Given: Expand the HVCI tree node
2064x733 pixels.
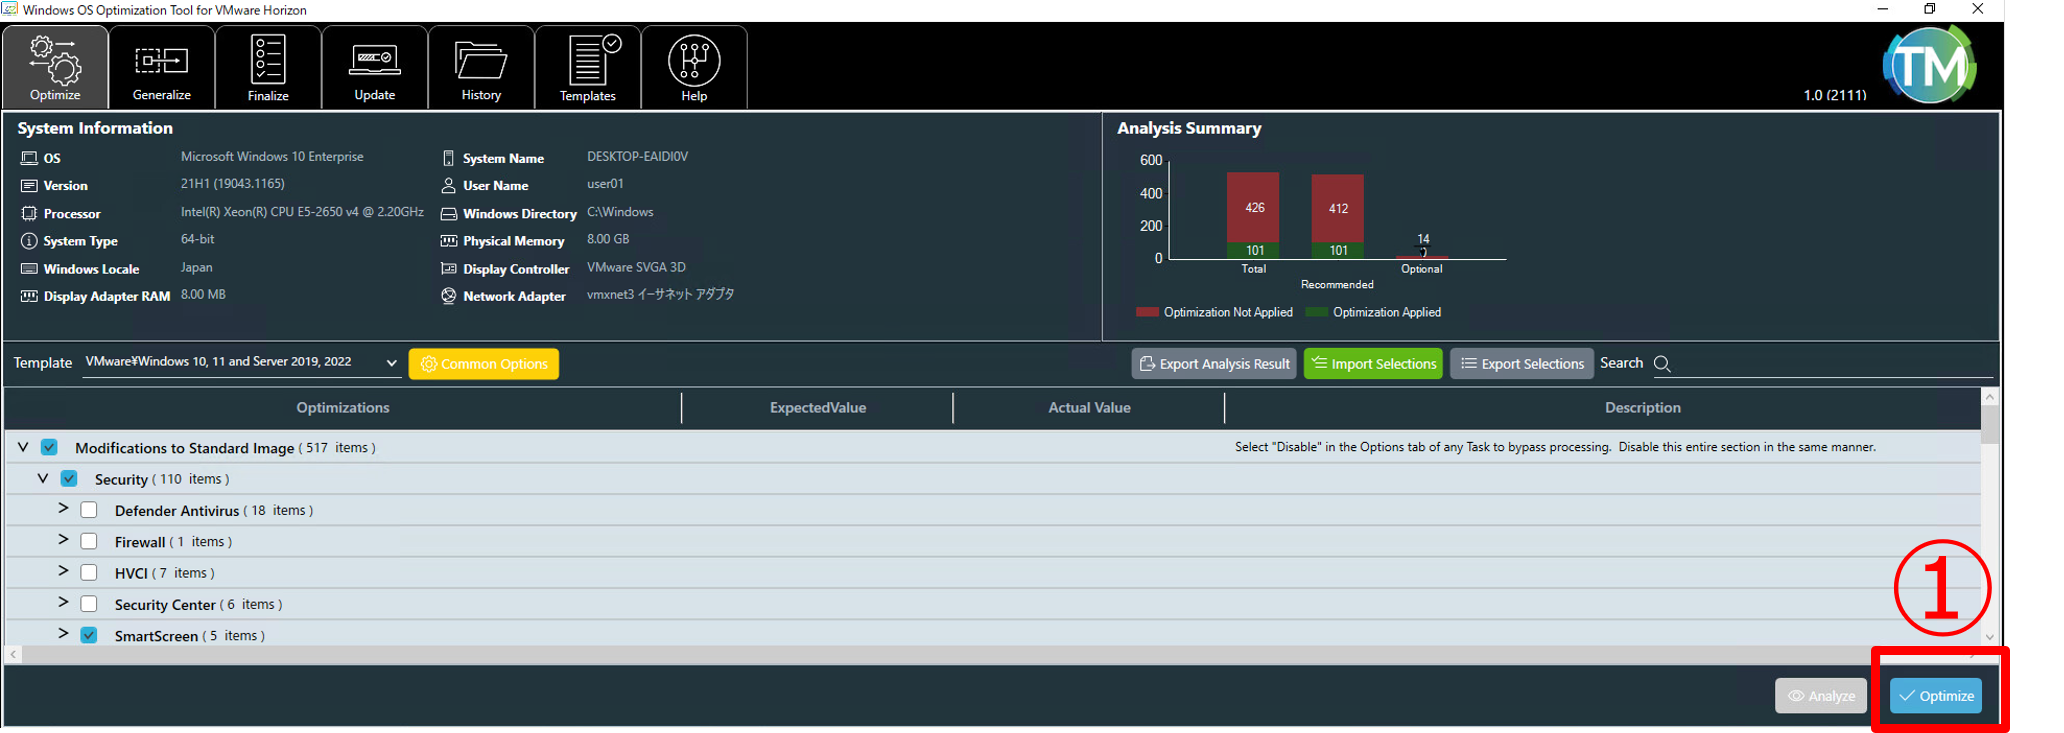Looking at the screenshot, I should coord(63,571).
